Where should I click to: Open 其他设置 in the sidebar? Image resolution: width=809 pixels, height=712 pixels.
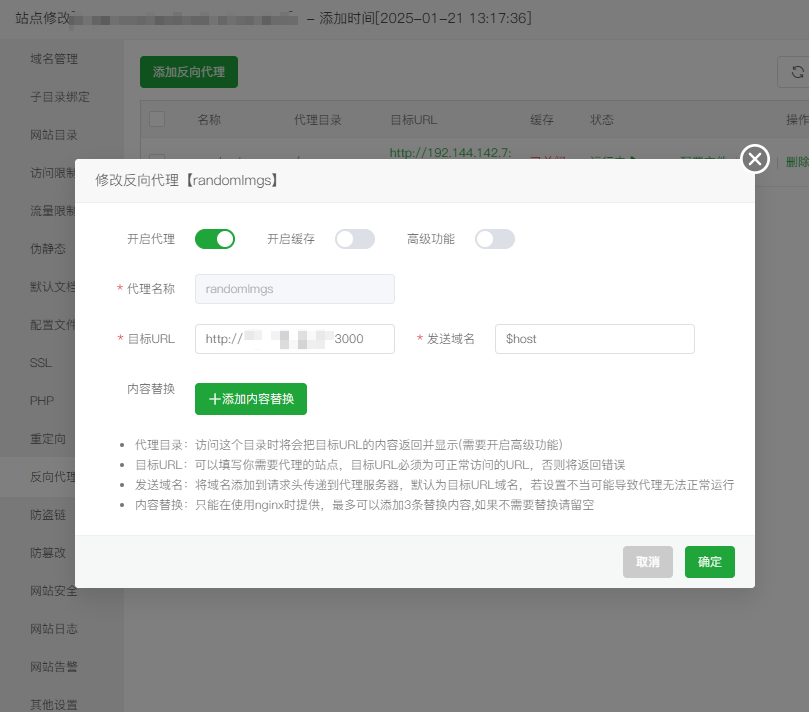54,705
